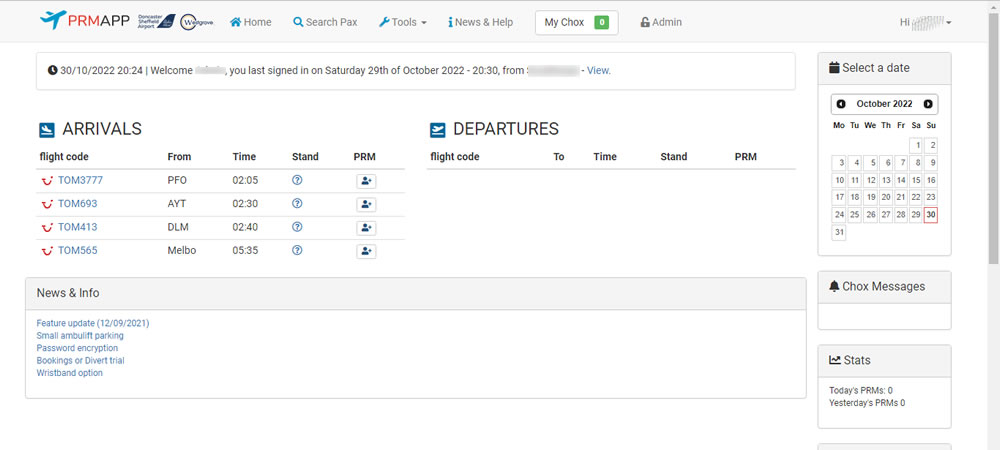Open the Home menu item

coord(251,22)
